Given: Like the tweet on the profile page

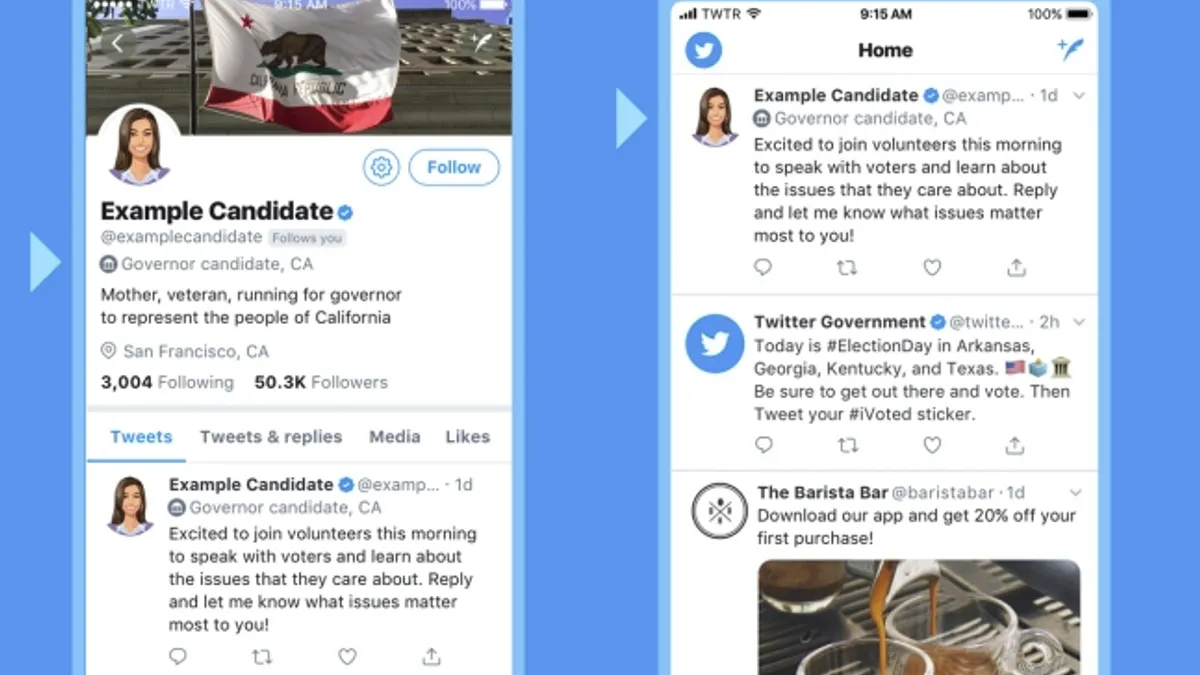Looking at the screenshot, I should [347, 656].
